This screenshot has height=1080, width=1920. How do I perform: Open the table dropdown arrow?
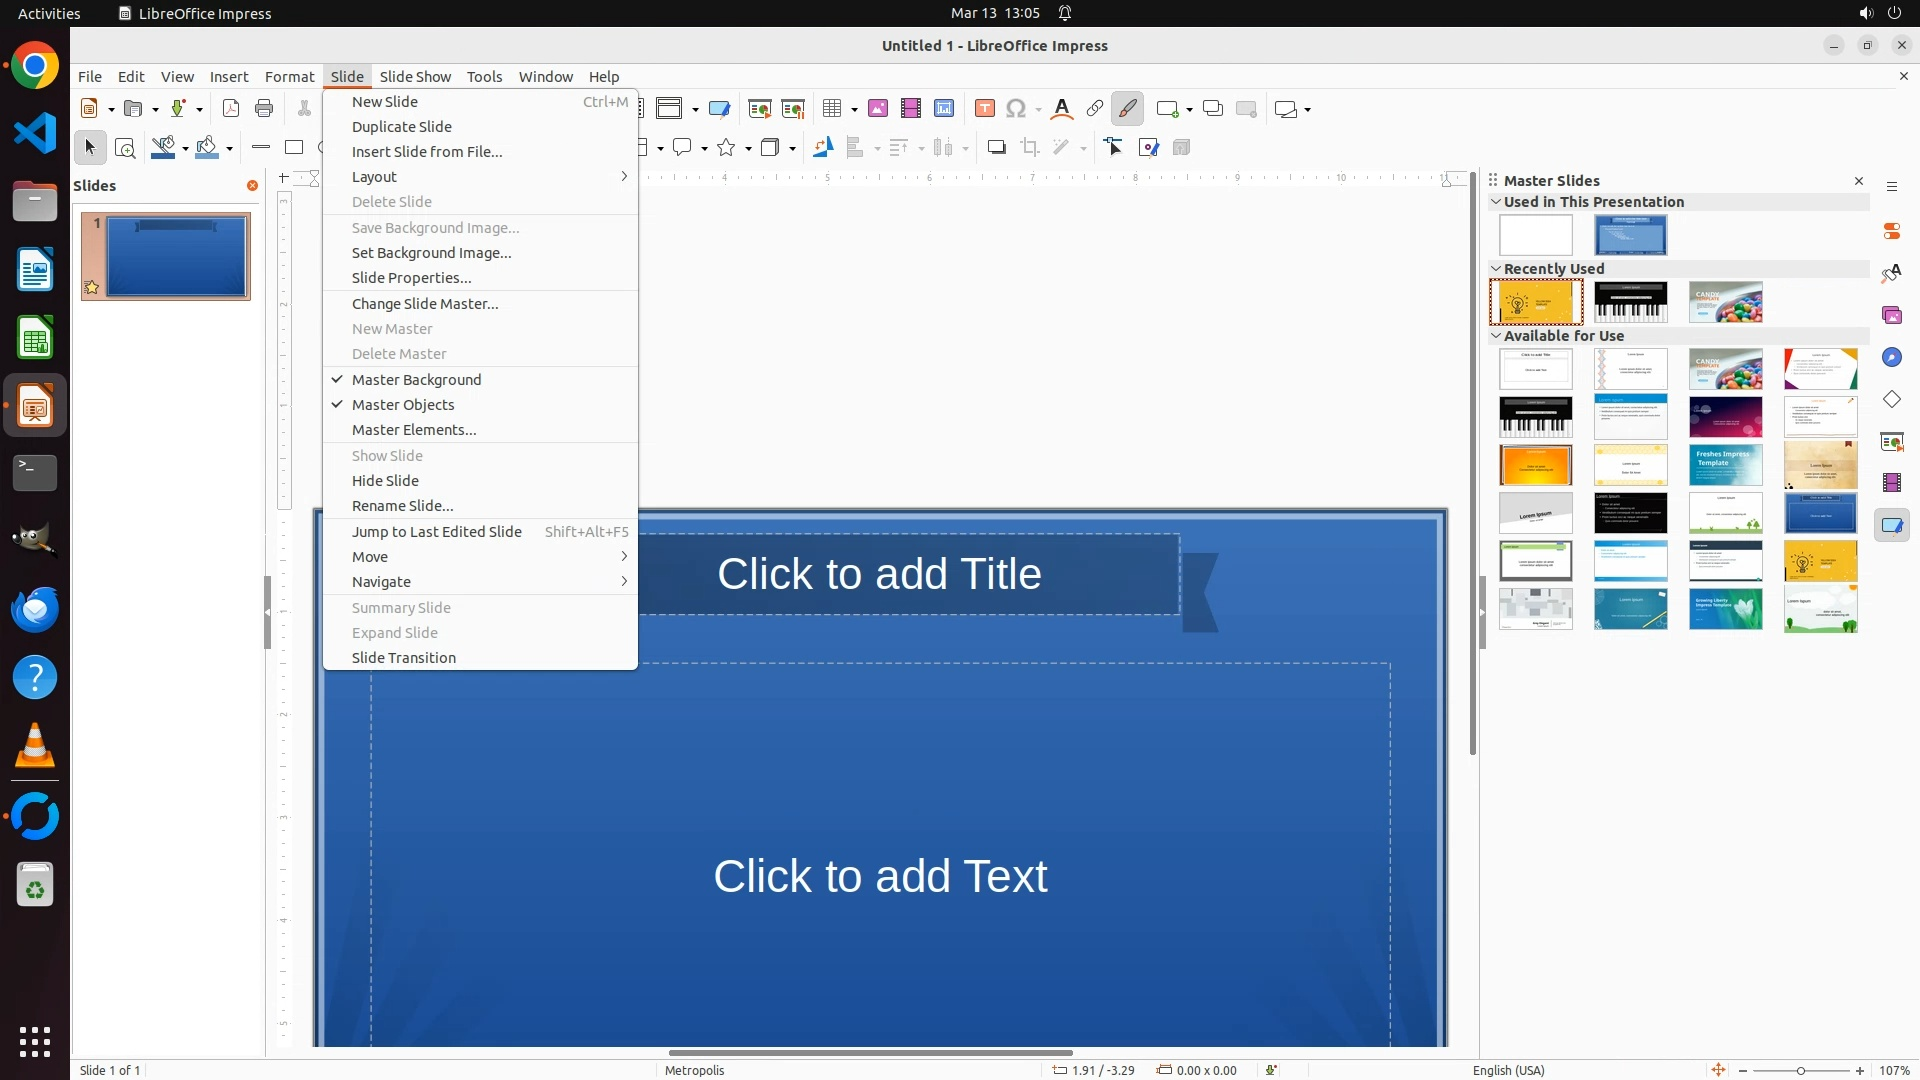coord(855,110)
